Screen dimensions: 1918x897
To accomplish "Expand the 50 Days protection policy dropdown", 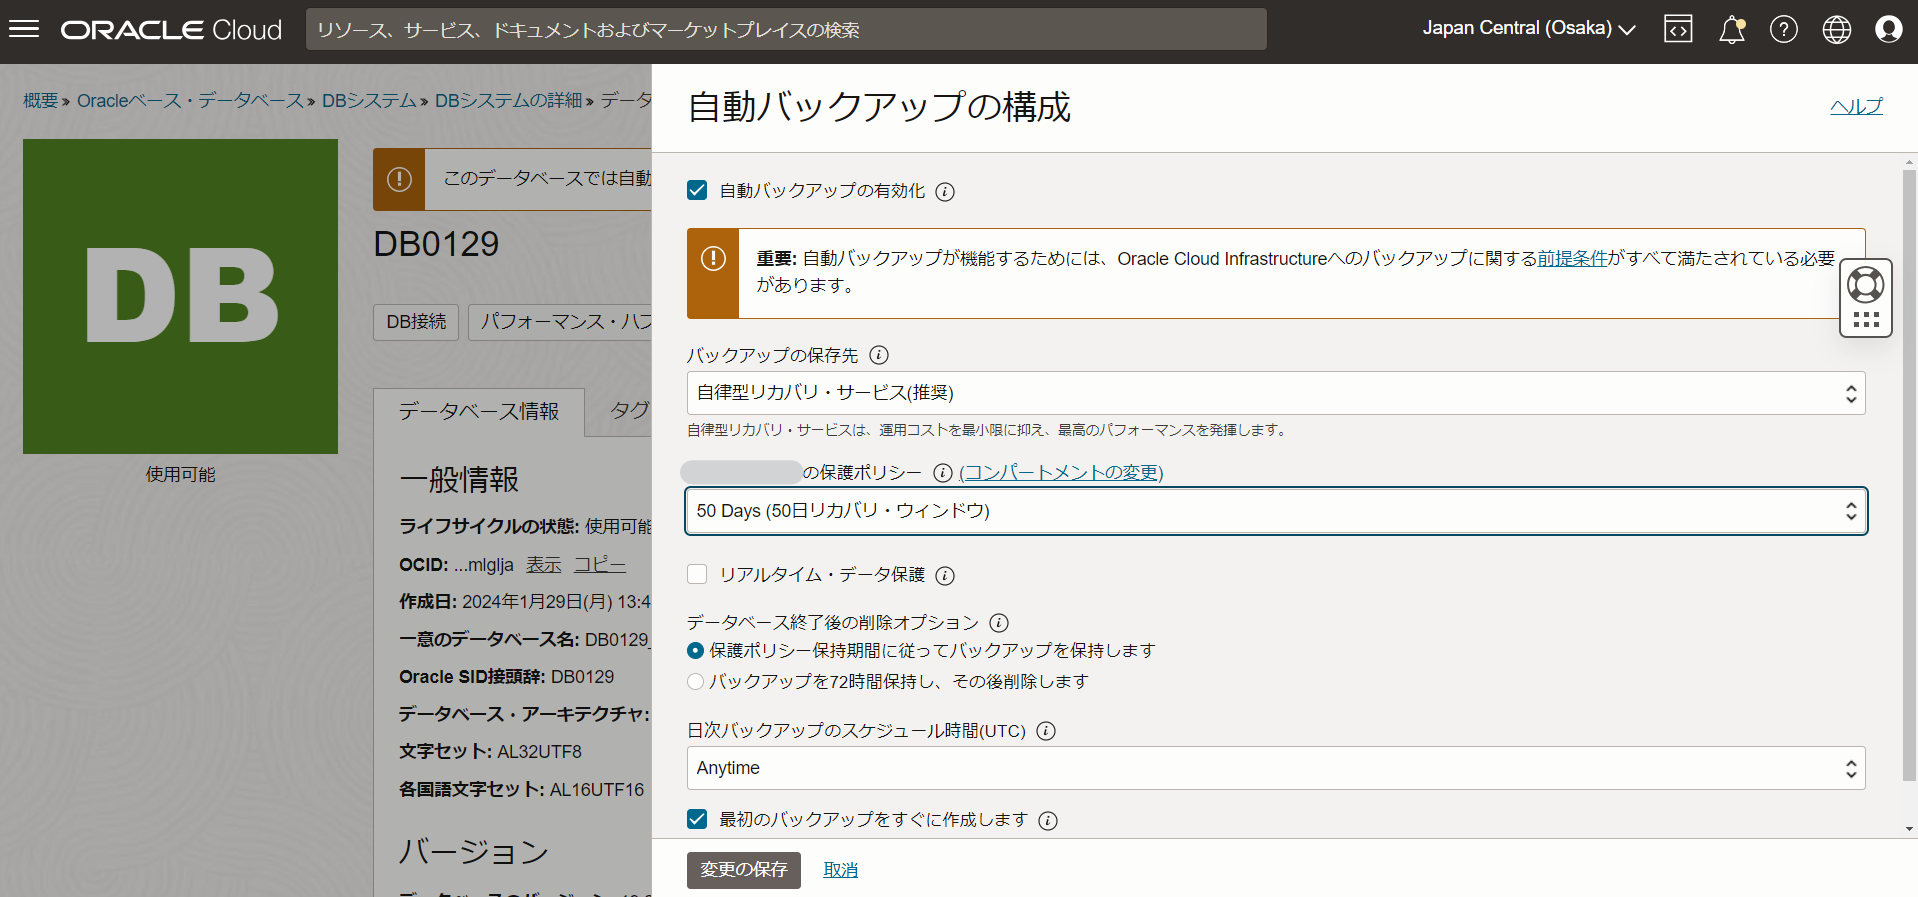I will click(x=1275, y=511).
